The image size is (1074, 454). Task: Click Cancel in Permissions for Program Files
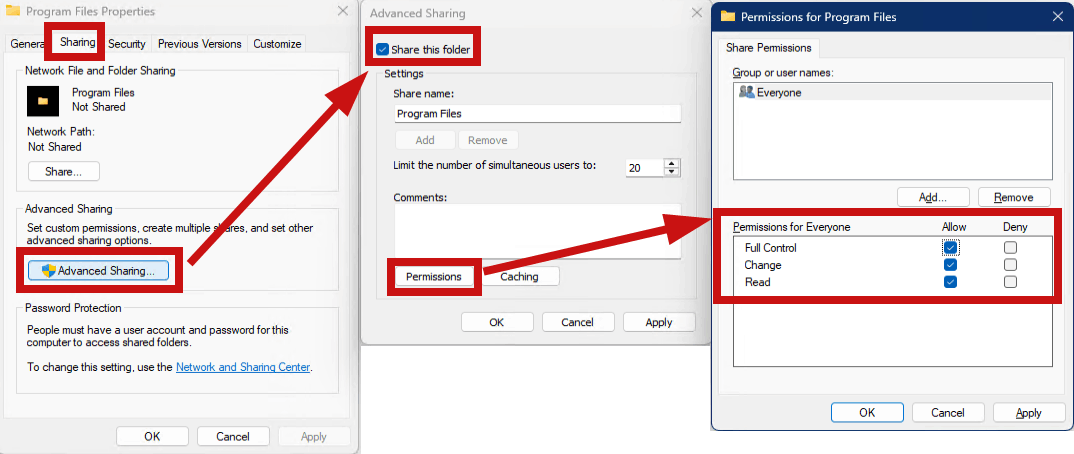coord(948,412)
